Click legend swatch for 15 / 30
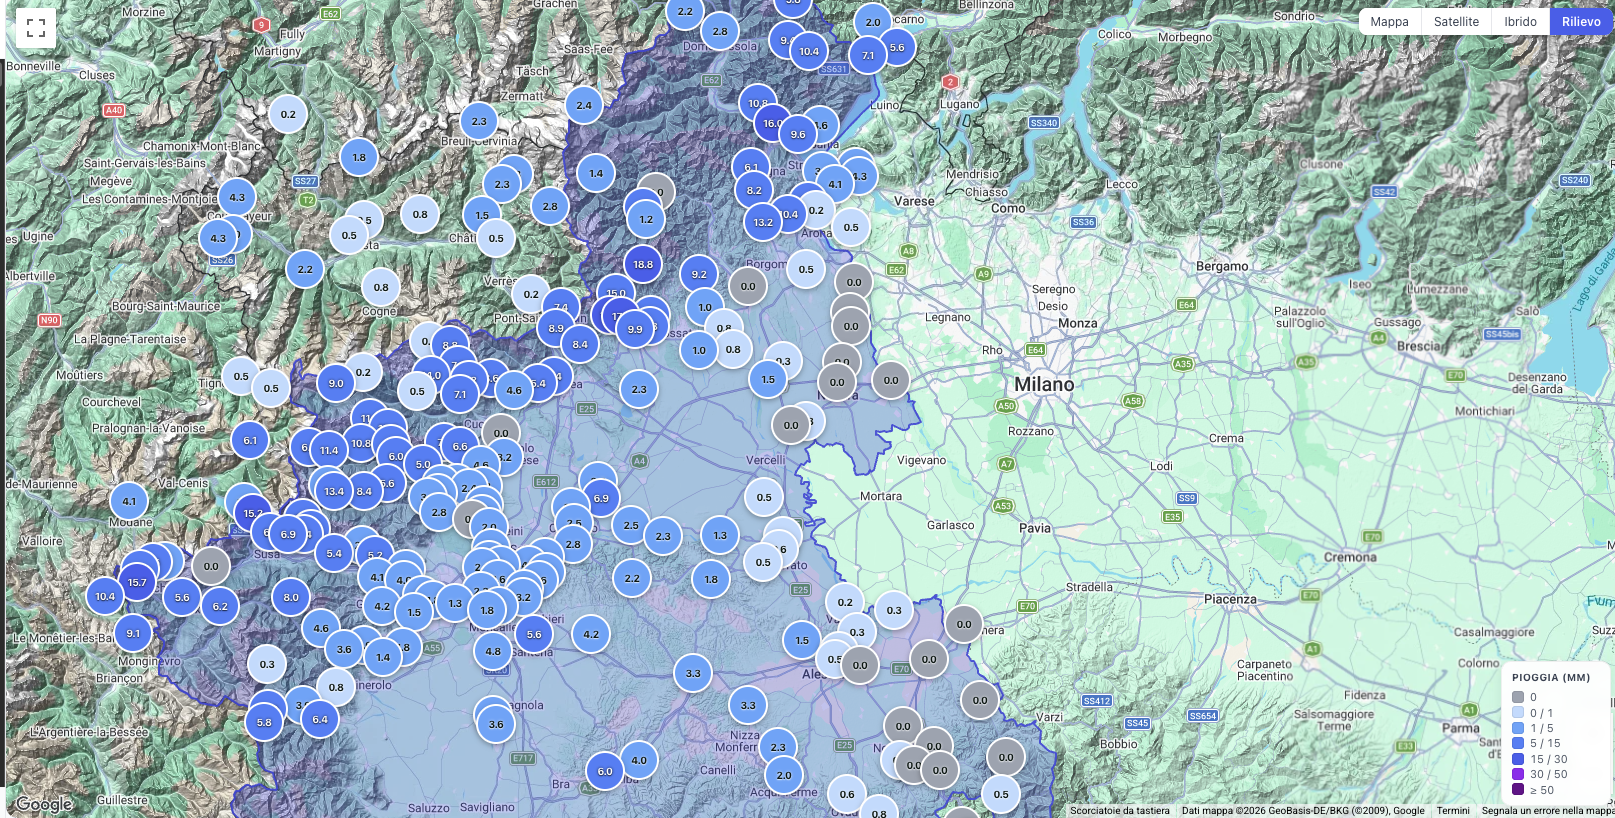 (1518, 759)
